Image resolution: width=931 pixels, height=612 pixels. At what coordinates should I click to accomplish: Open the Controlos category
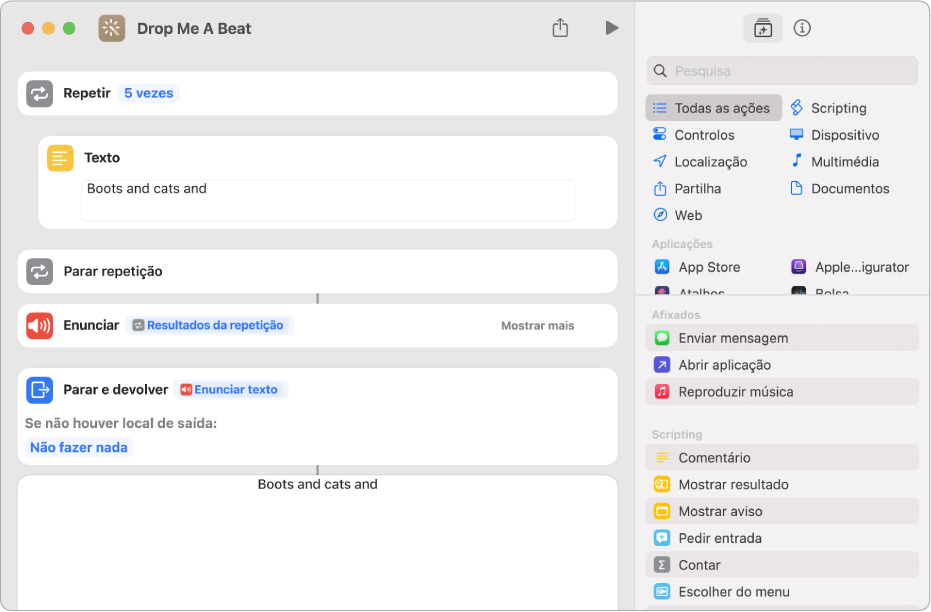[694, 135]
